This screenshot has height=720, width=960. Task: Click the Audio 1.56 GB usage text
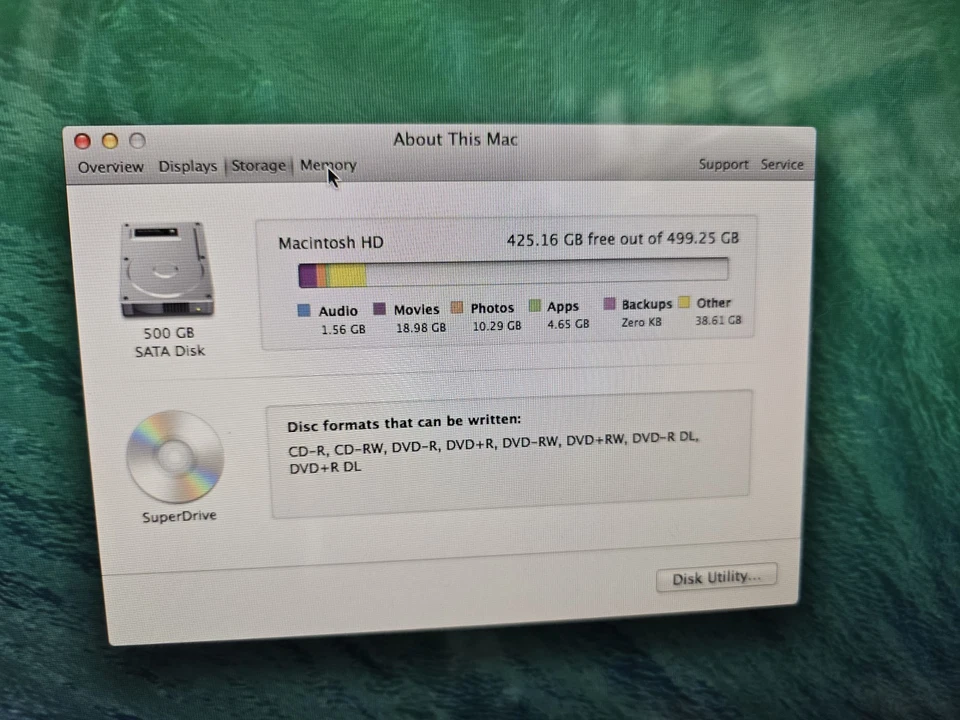tap(343, 329)
